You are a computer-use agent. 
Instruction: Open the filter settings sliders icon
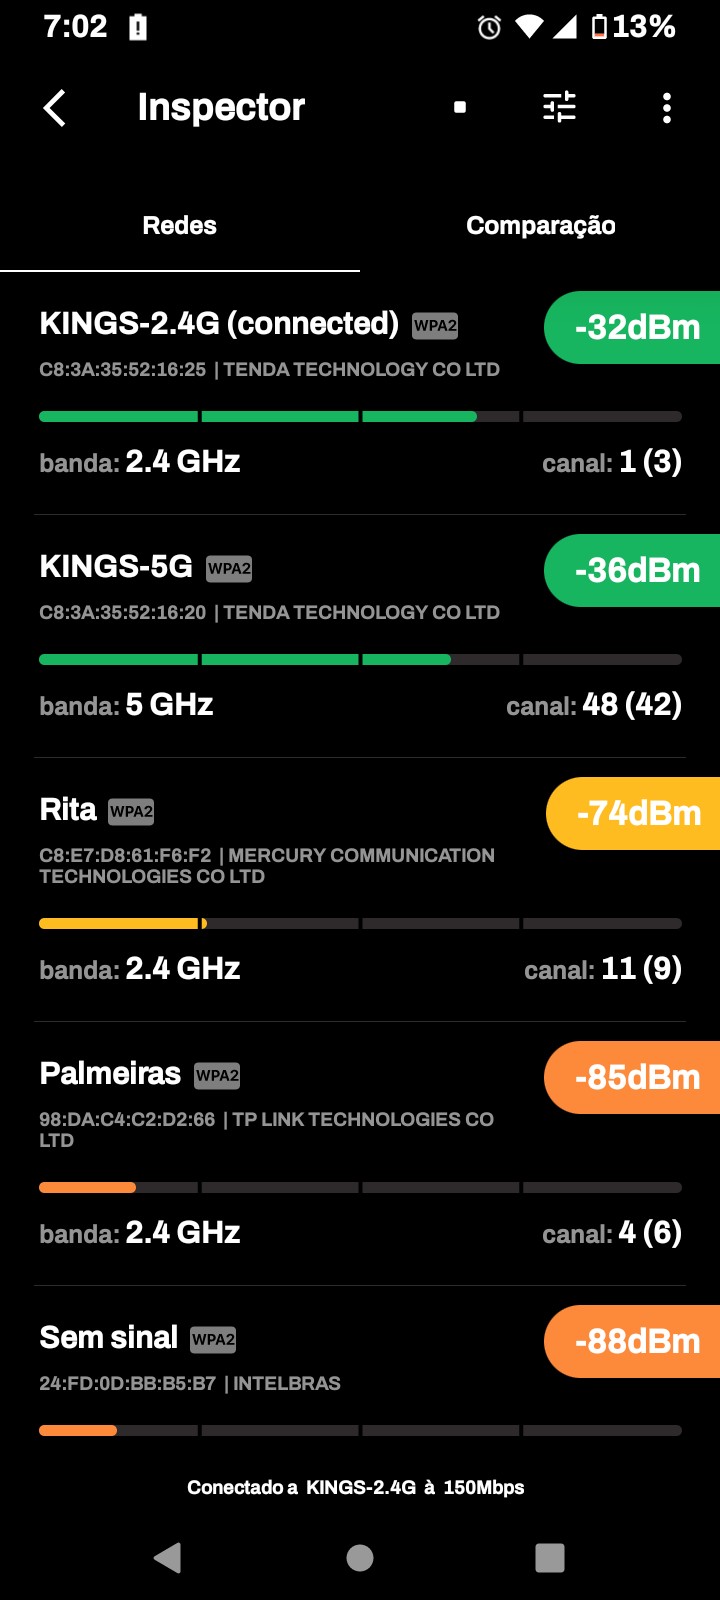(x=559, y=107)
